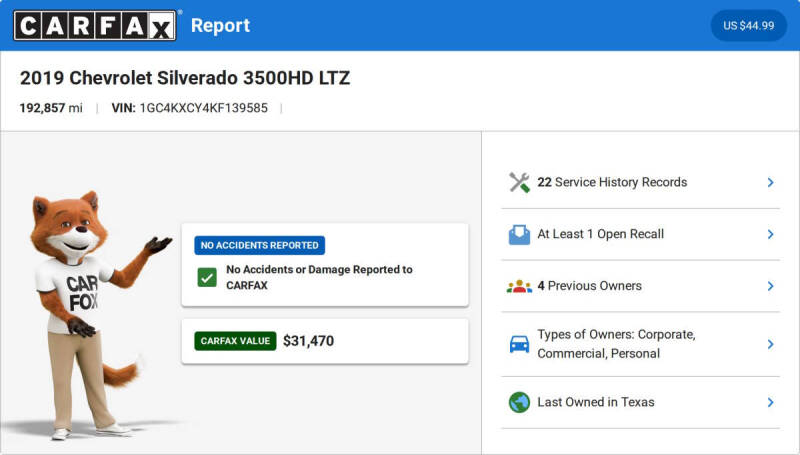Viewport: 800px width, 455px height.
Task: Expand the Open Recall chevron
Action: pyautogui.click(x=770, y=234)
